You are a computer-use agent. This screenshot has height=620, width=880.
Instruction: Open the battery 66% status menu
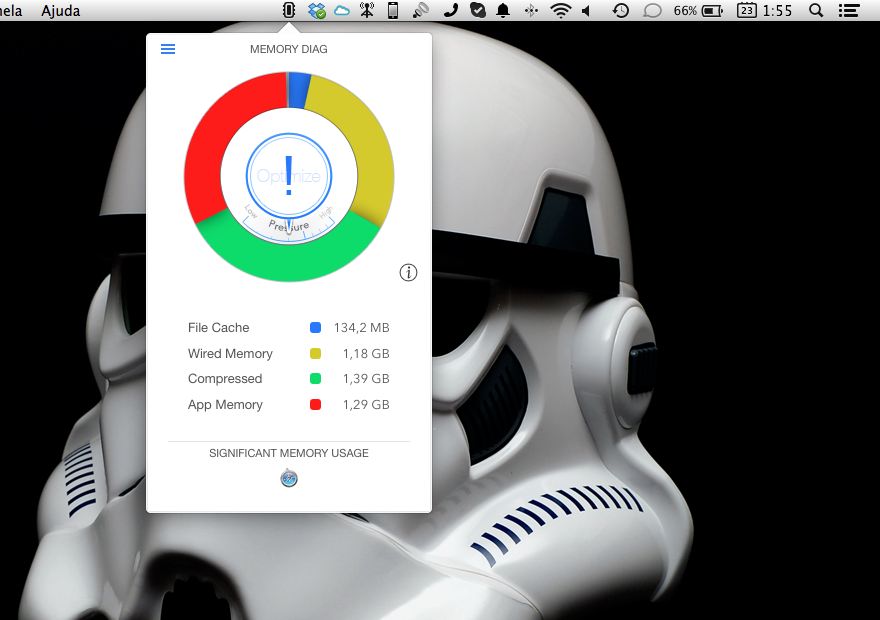(x=698, y=10)
